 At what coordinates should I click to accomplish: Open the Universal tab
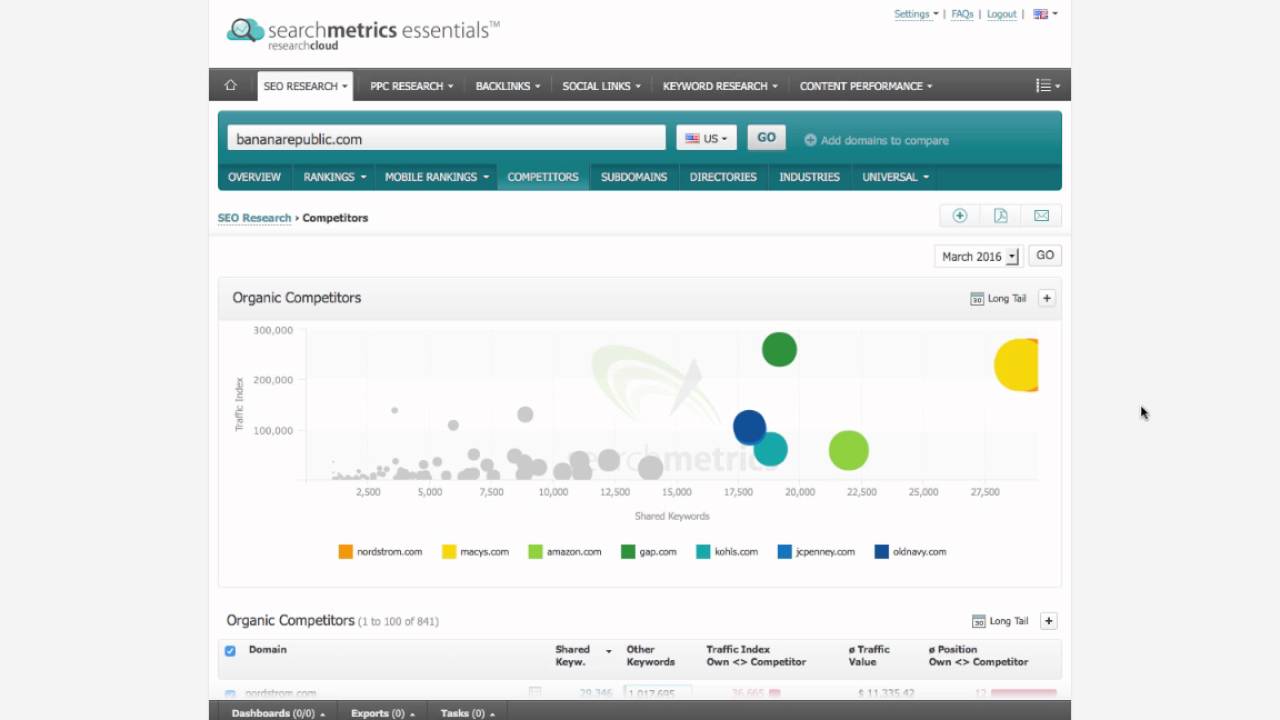895,177
